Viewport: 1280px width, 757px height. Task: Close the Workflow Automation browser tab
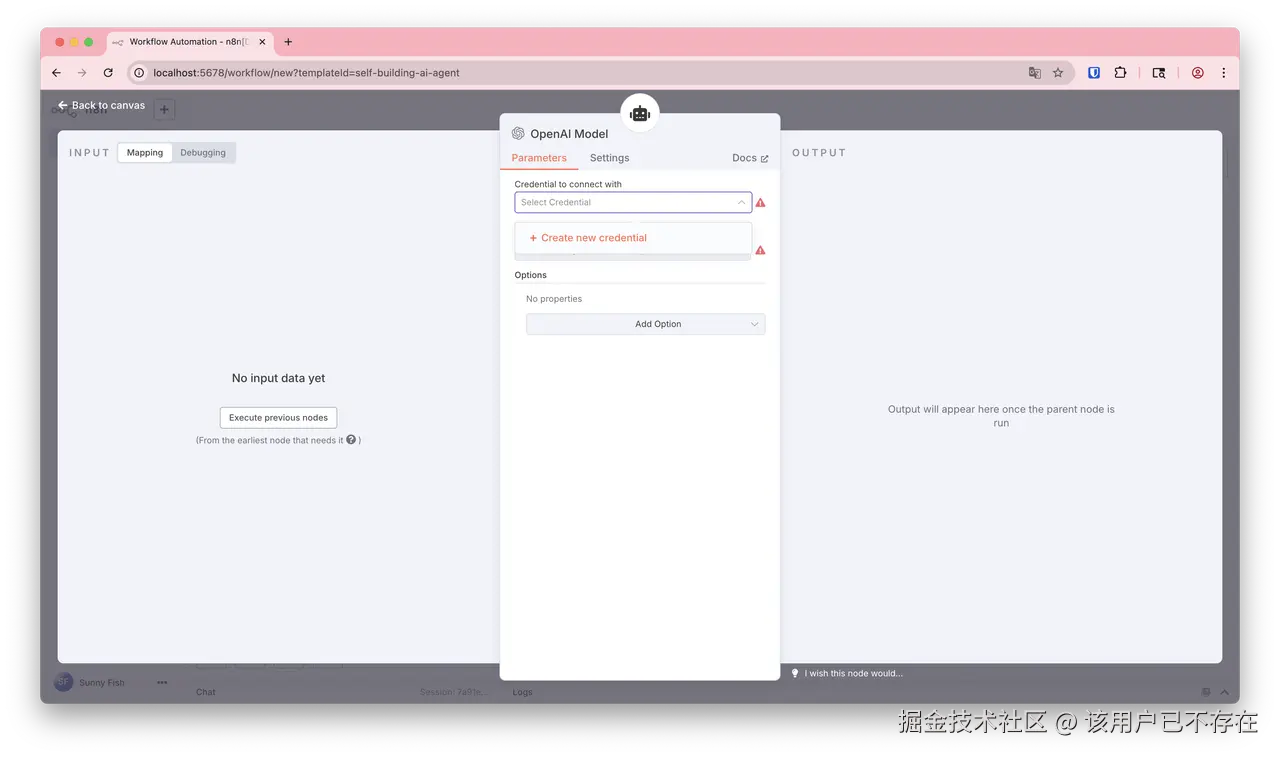263,42
